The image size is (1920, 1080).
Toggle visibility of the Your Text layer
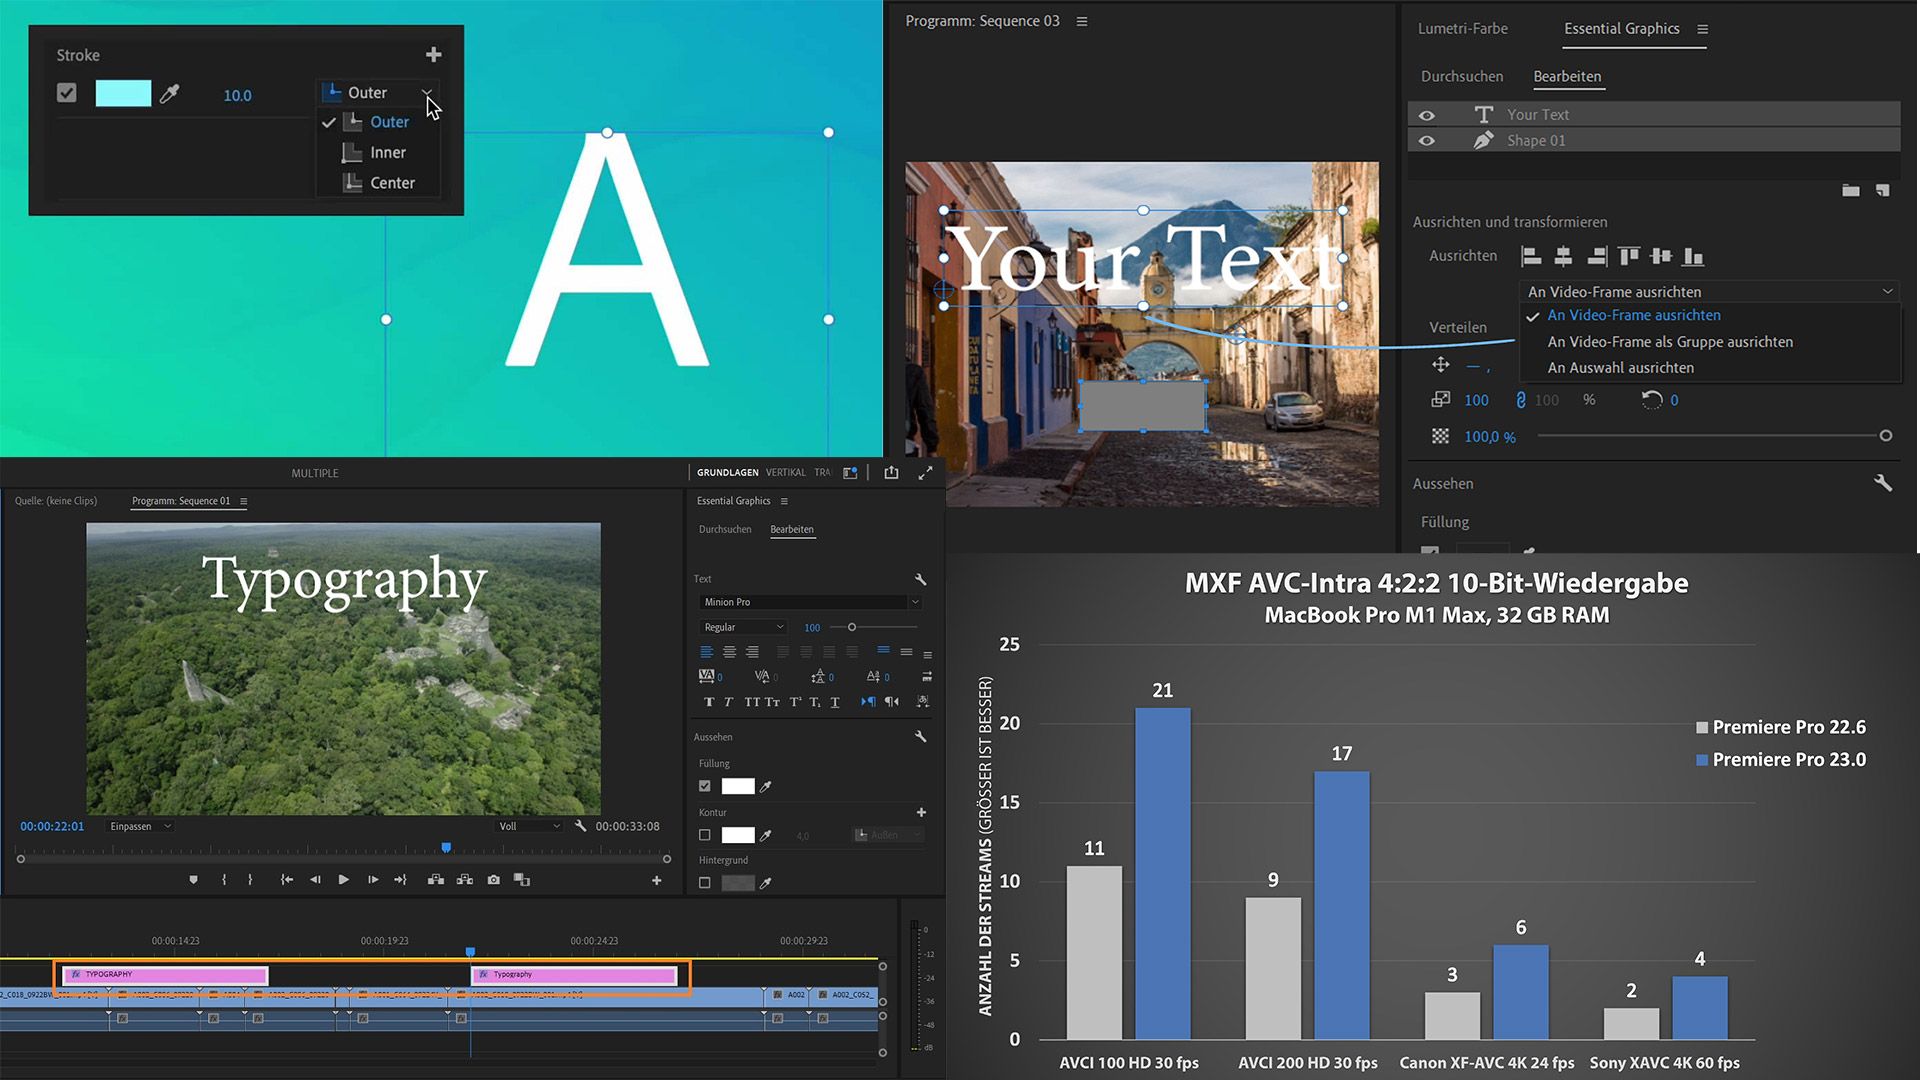coord(1428,114)
